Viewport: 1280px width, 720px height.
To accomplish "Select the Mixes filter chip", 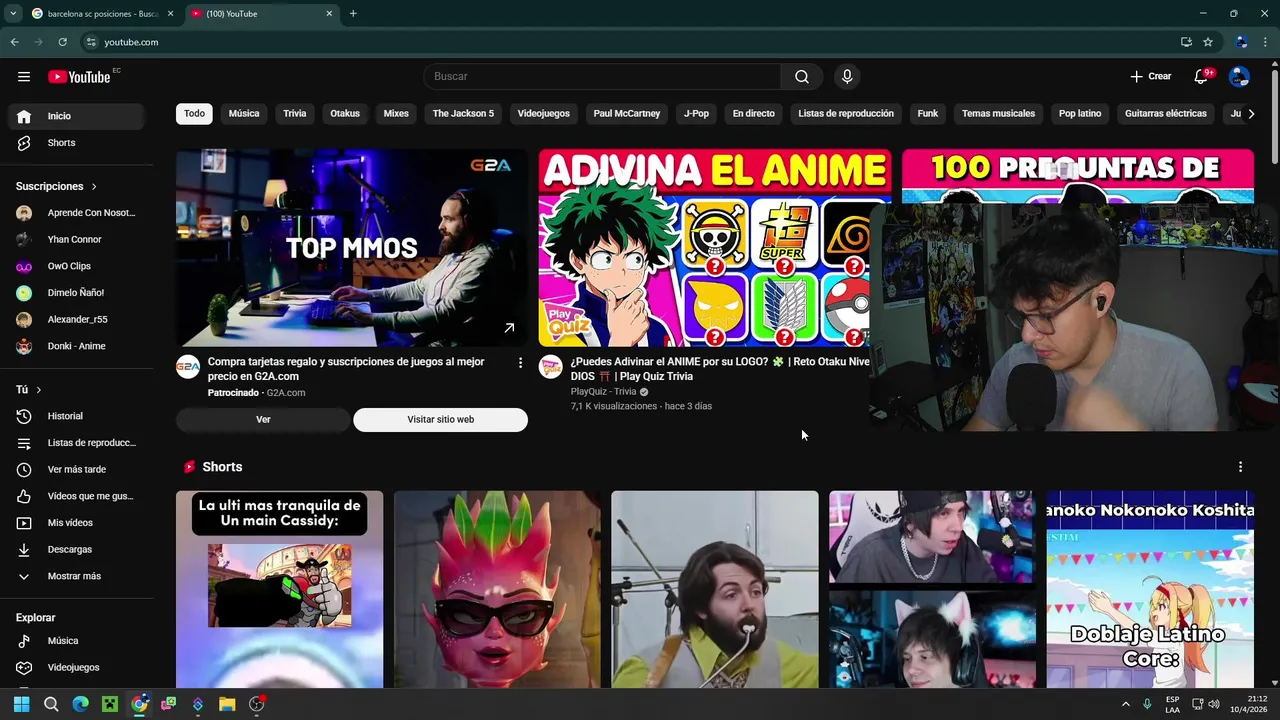I will tap(396, 114).
